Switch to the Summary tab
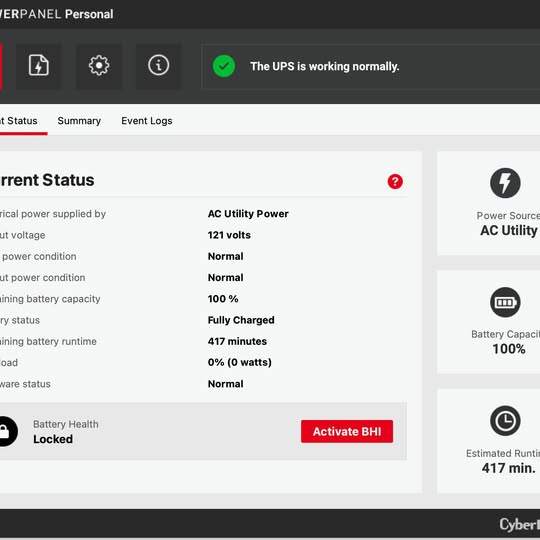This screenshot has width=540, height=540. pos(79,121)
